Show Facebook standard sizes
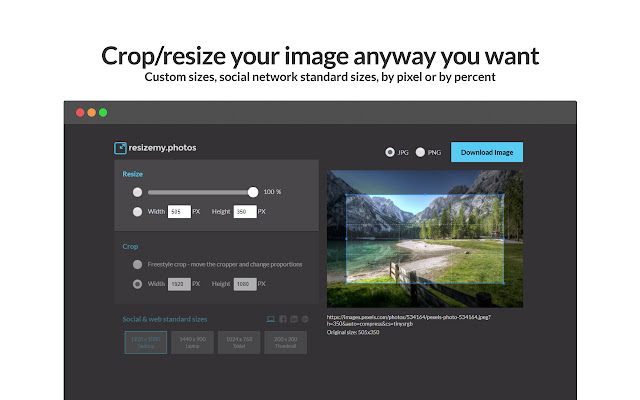The image size is (640, 400). click(282, 319)
